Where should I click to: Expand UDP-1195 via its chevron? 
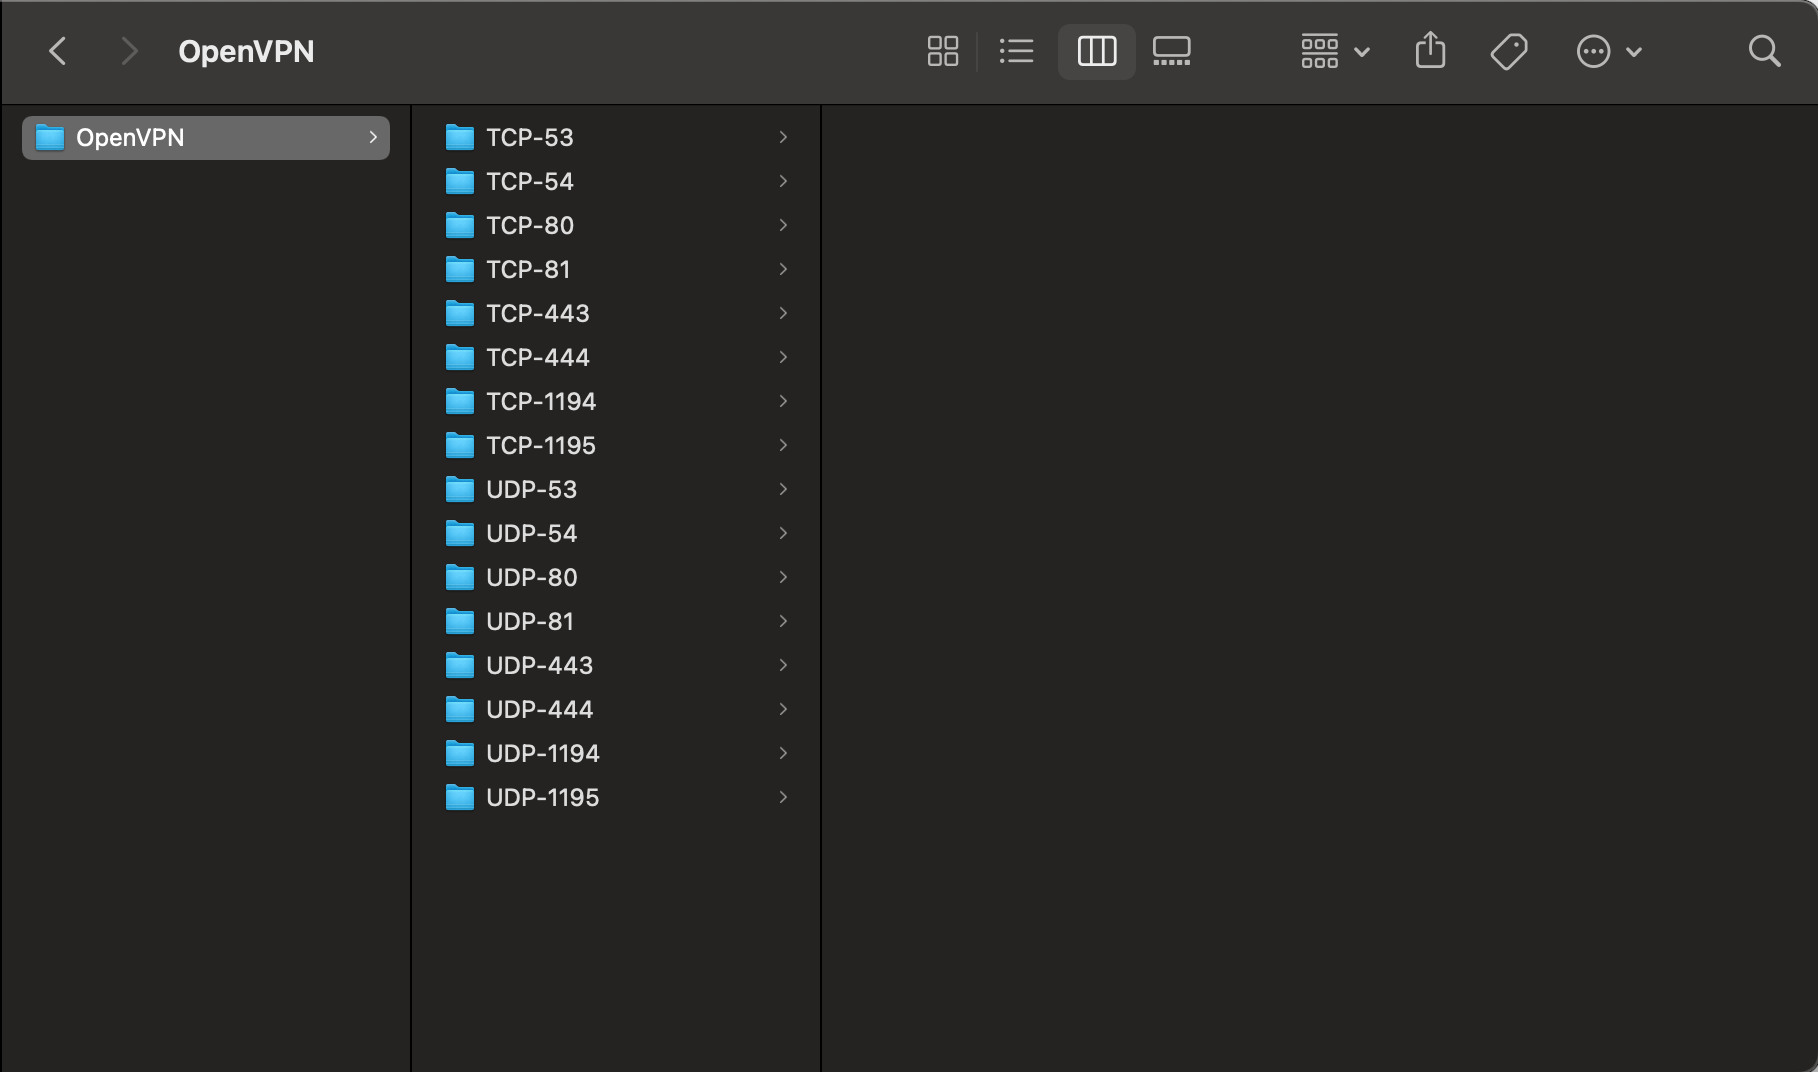click(x=783, y=797)
